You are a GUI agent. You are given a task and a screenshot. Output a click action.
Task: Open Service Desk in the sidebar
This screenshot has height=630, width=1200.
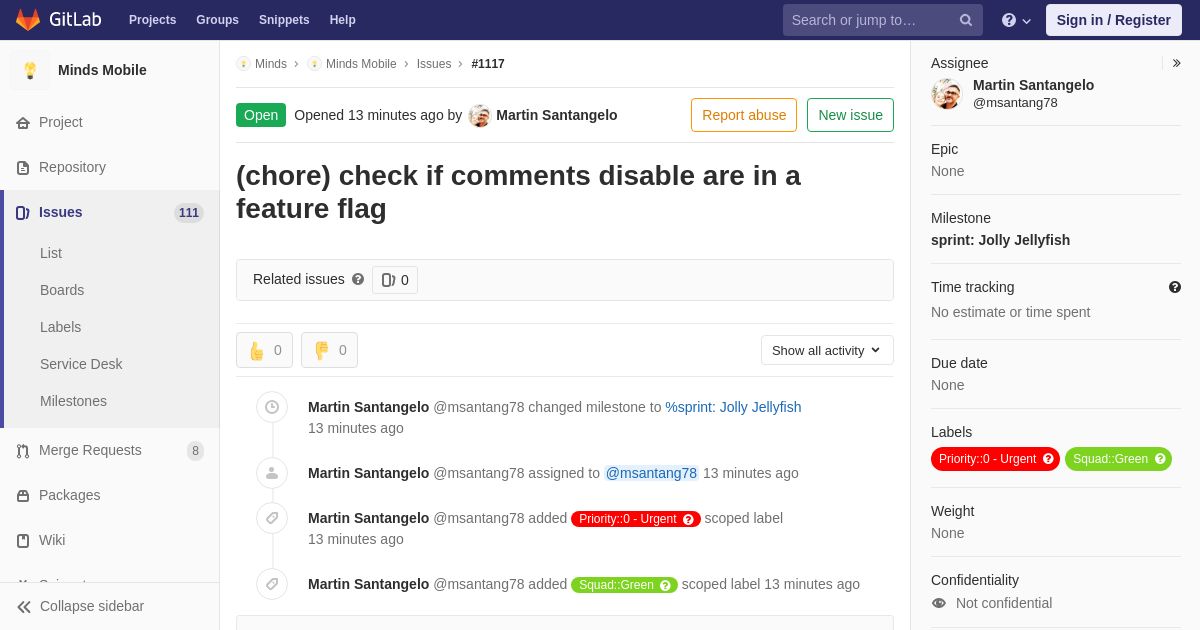tap(81, 364)
